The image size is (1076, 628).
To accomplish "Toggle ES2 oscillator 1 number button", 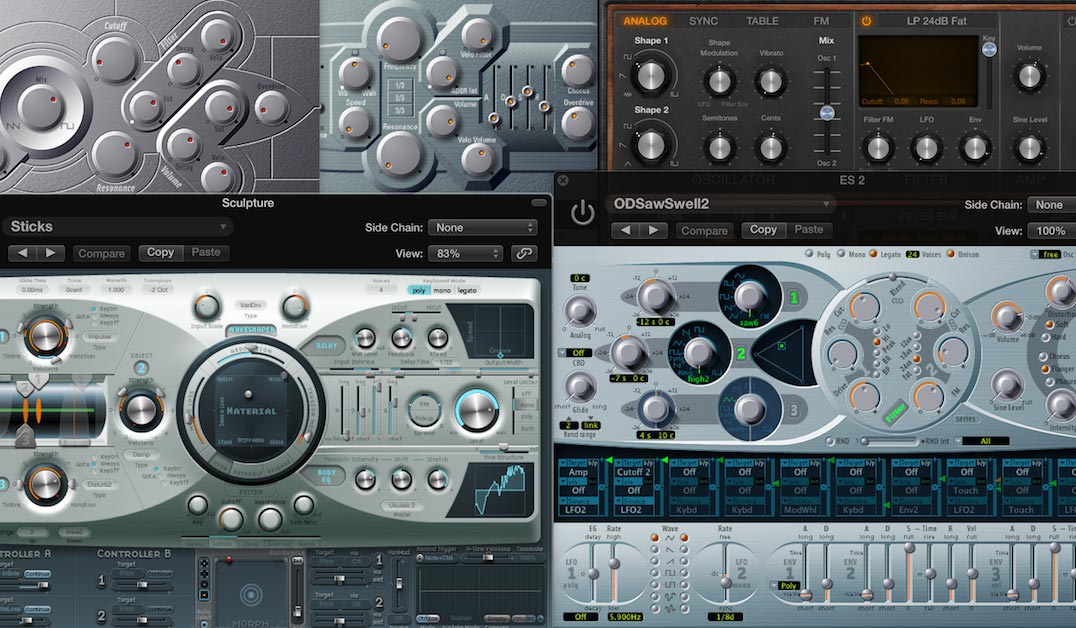I will [794, 298].
